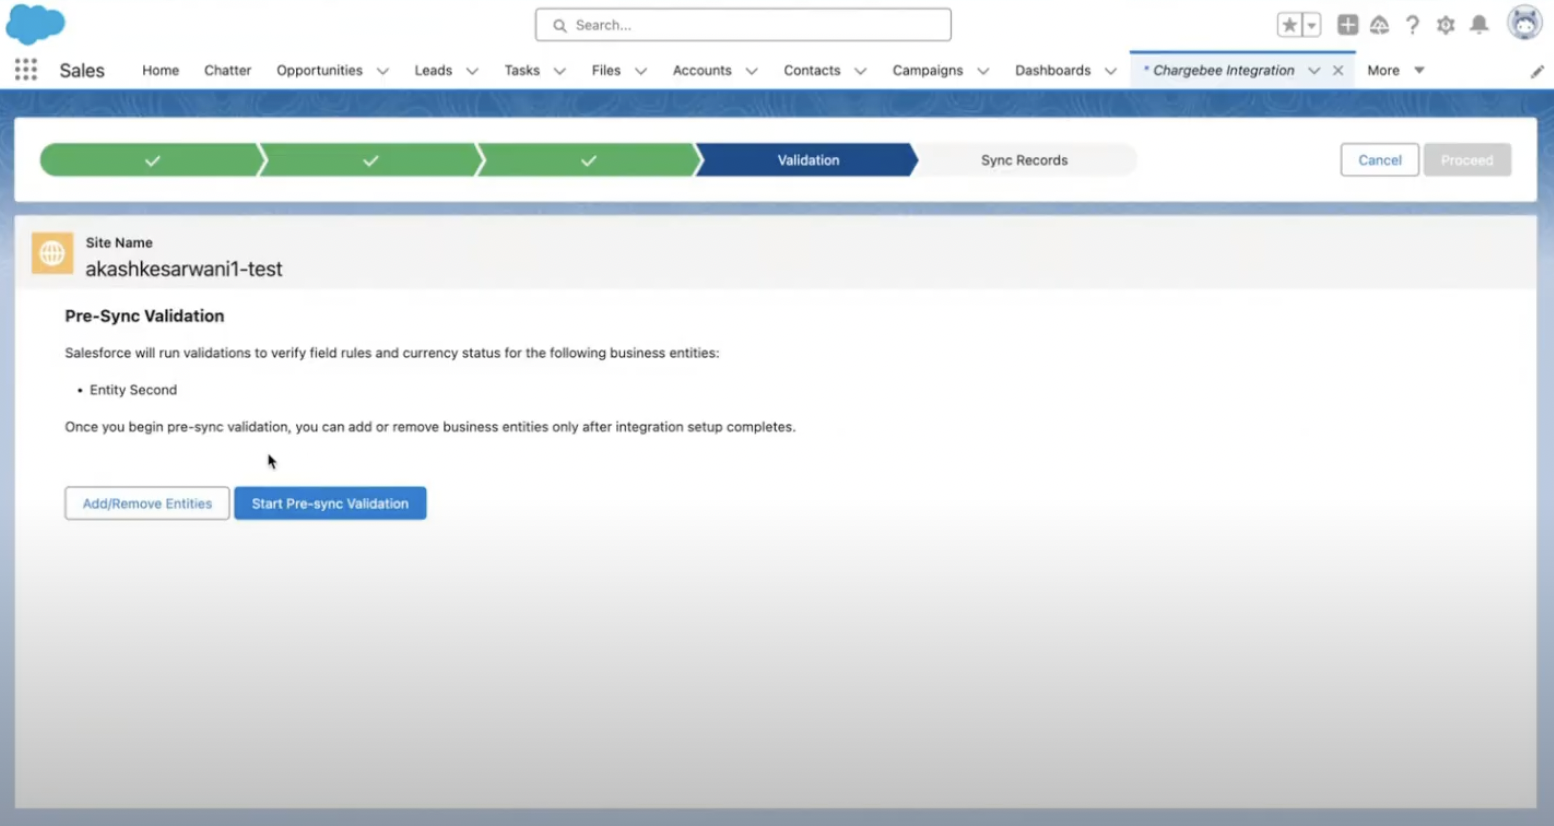The height and width of the screenshot is (826, 1554).
Task: Open the Setup gear icon
Action: [x=1445, y=25]
